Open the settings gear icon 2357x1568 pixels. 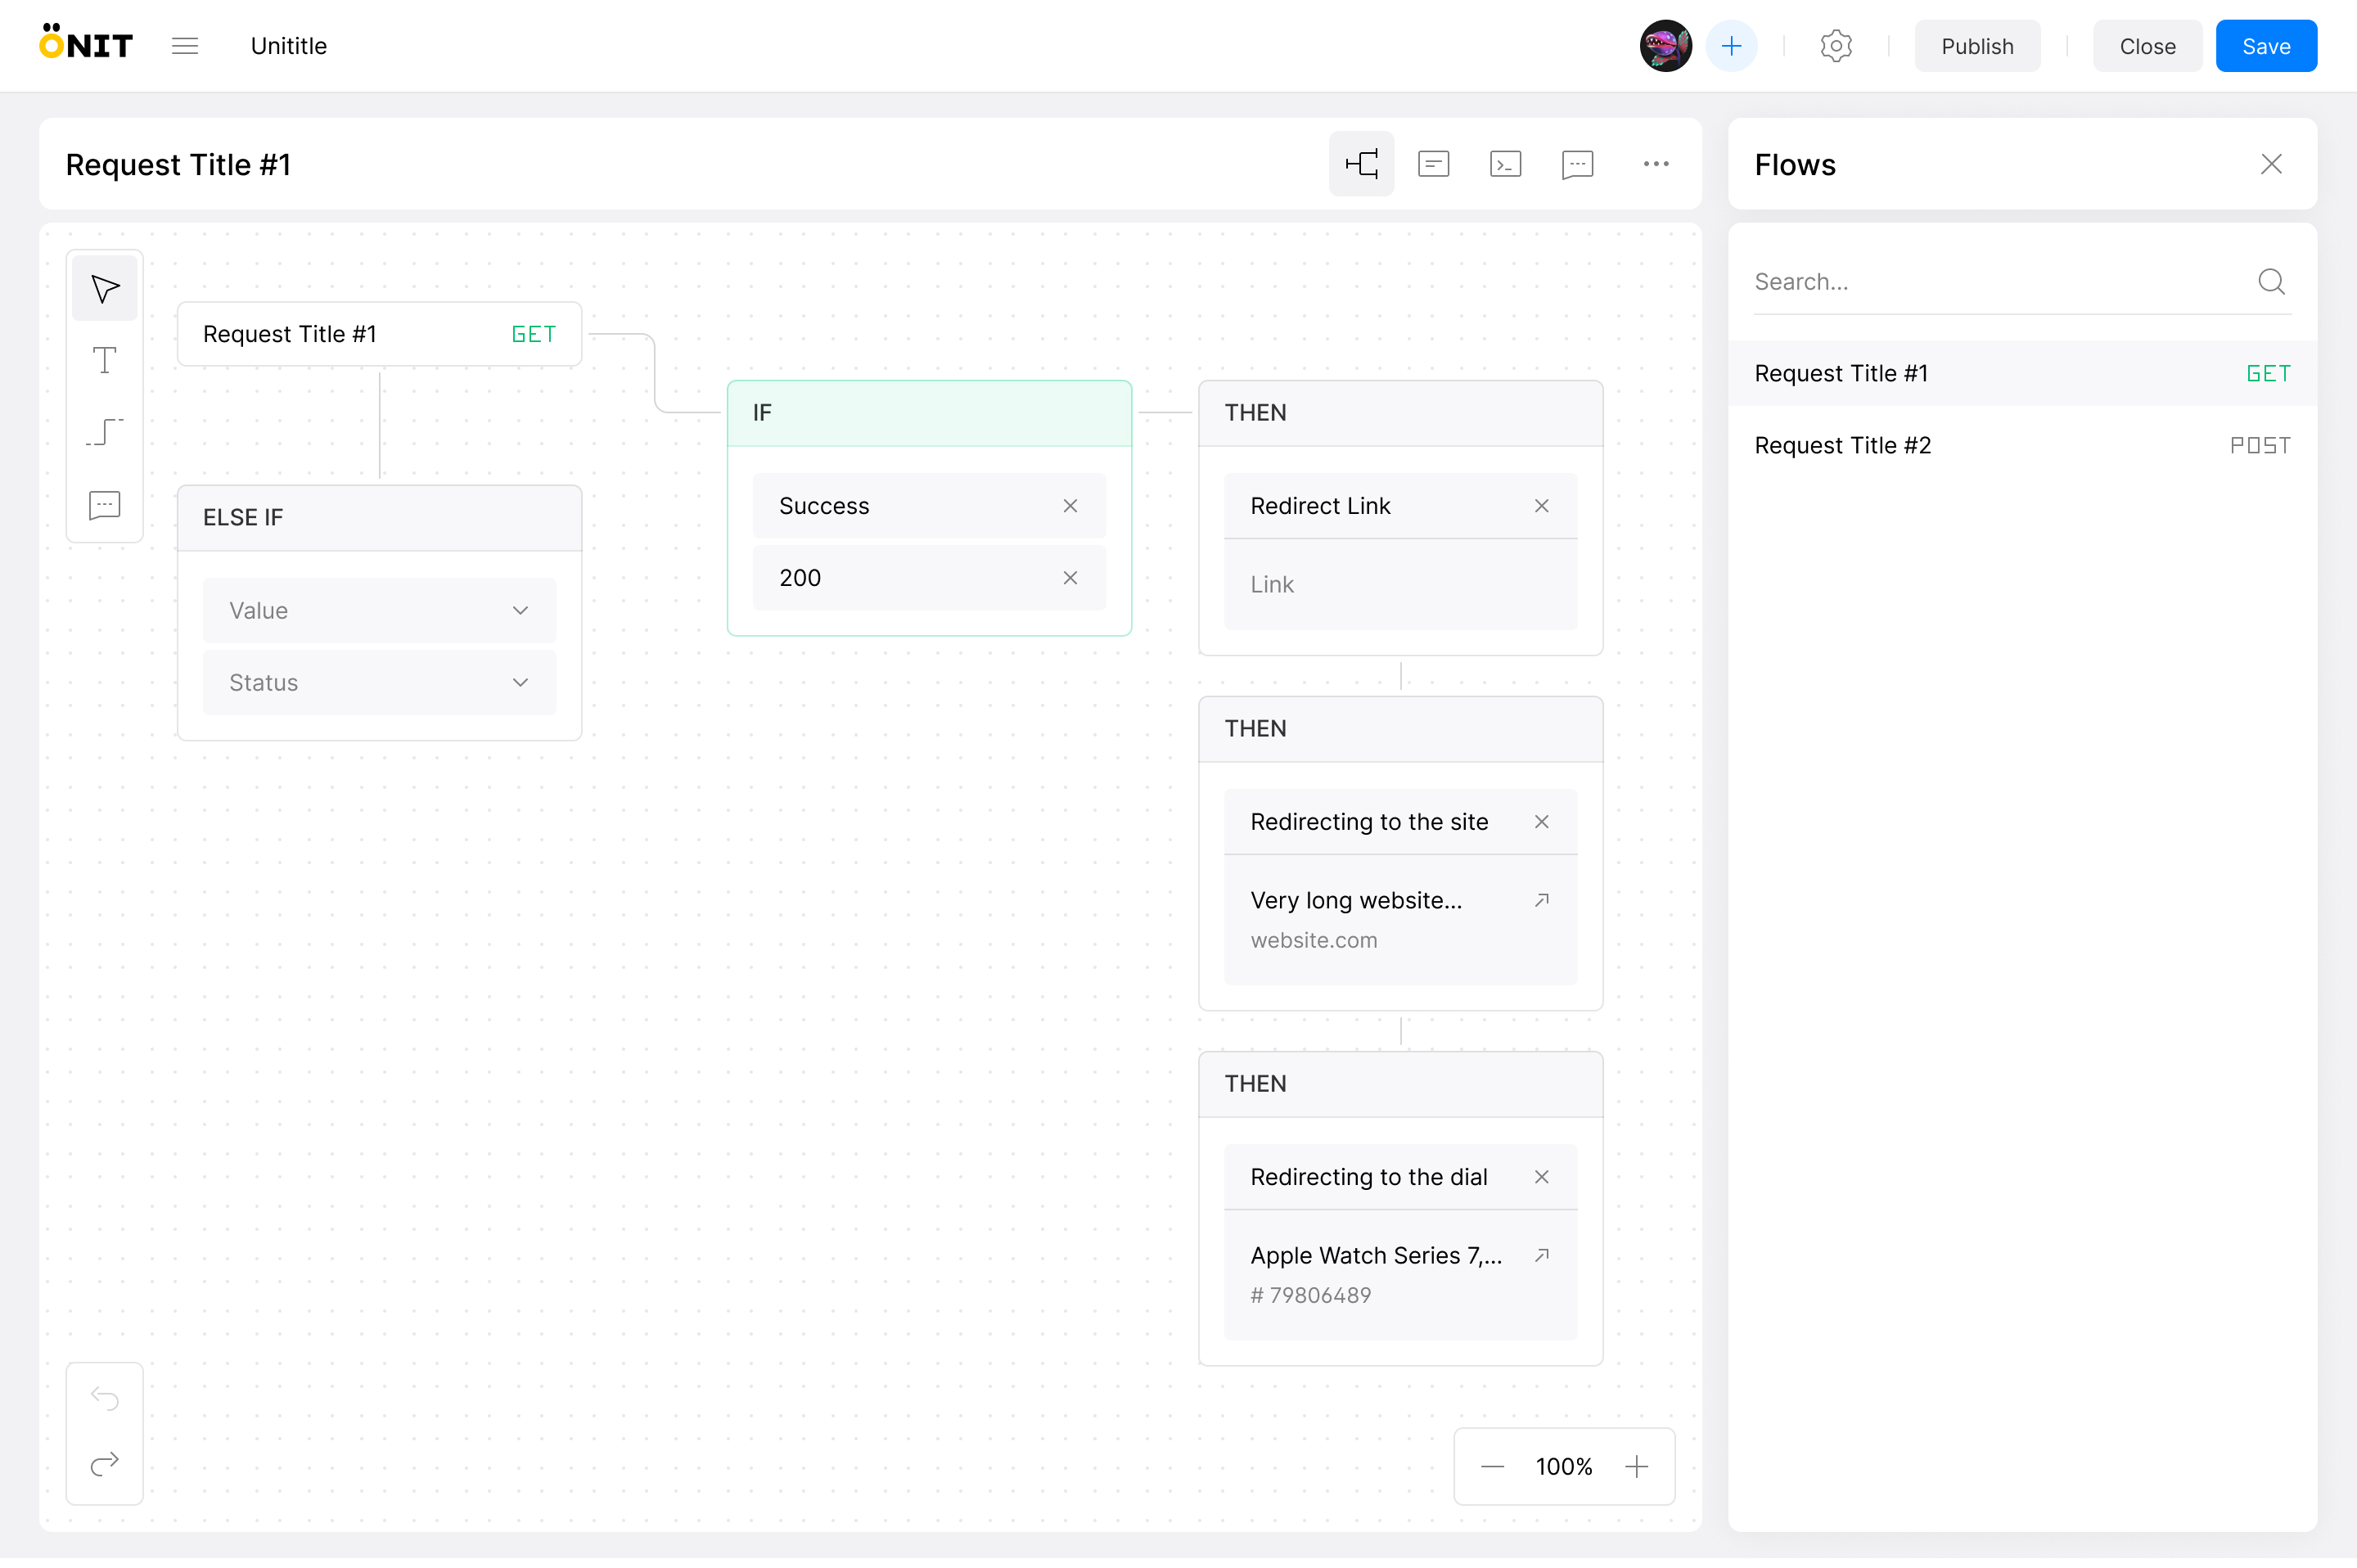click(1835, 46)
